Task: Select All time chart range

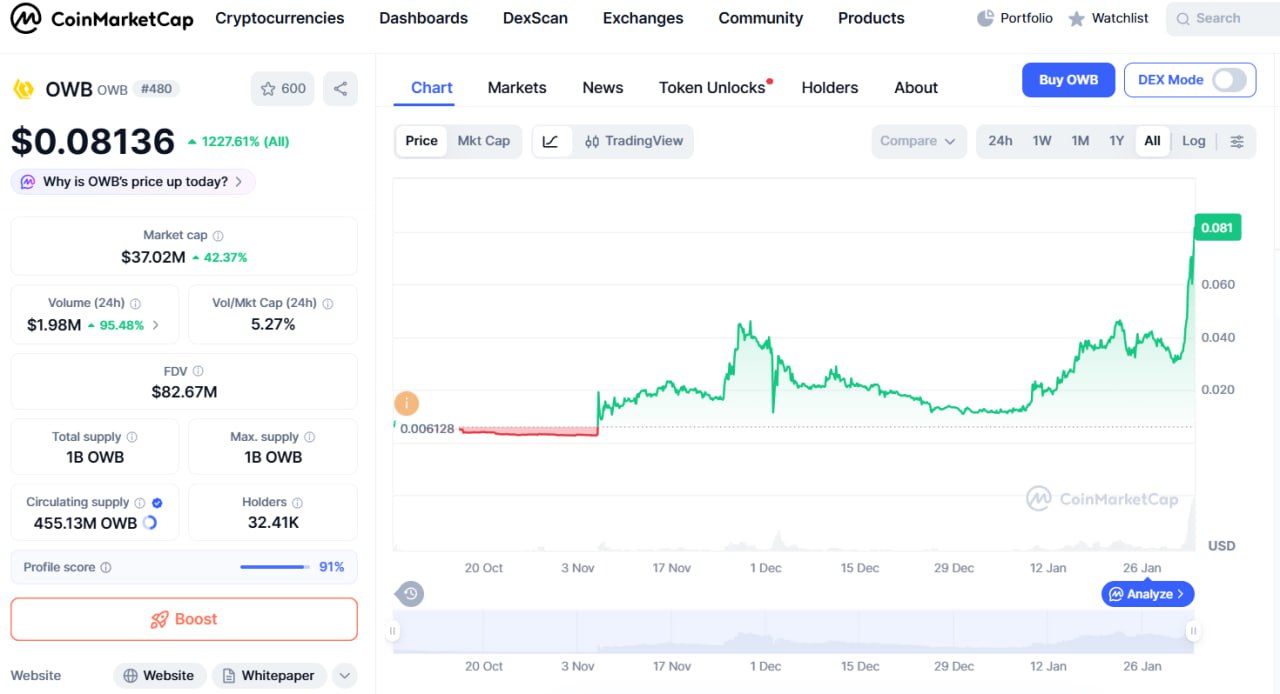Action: (1152, 141)
